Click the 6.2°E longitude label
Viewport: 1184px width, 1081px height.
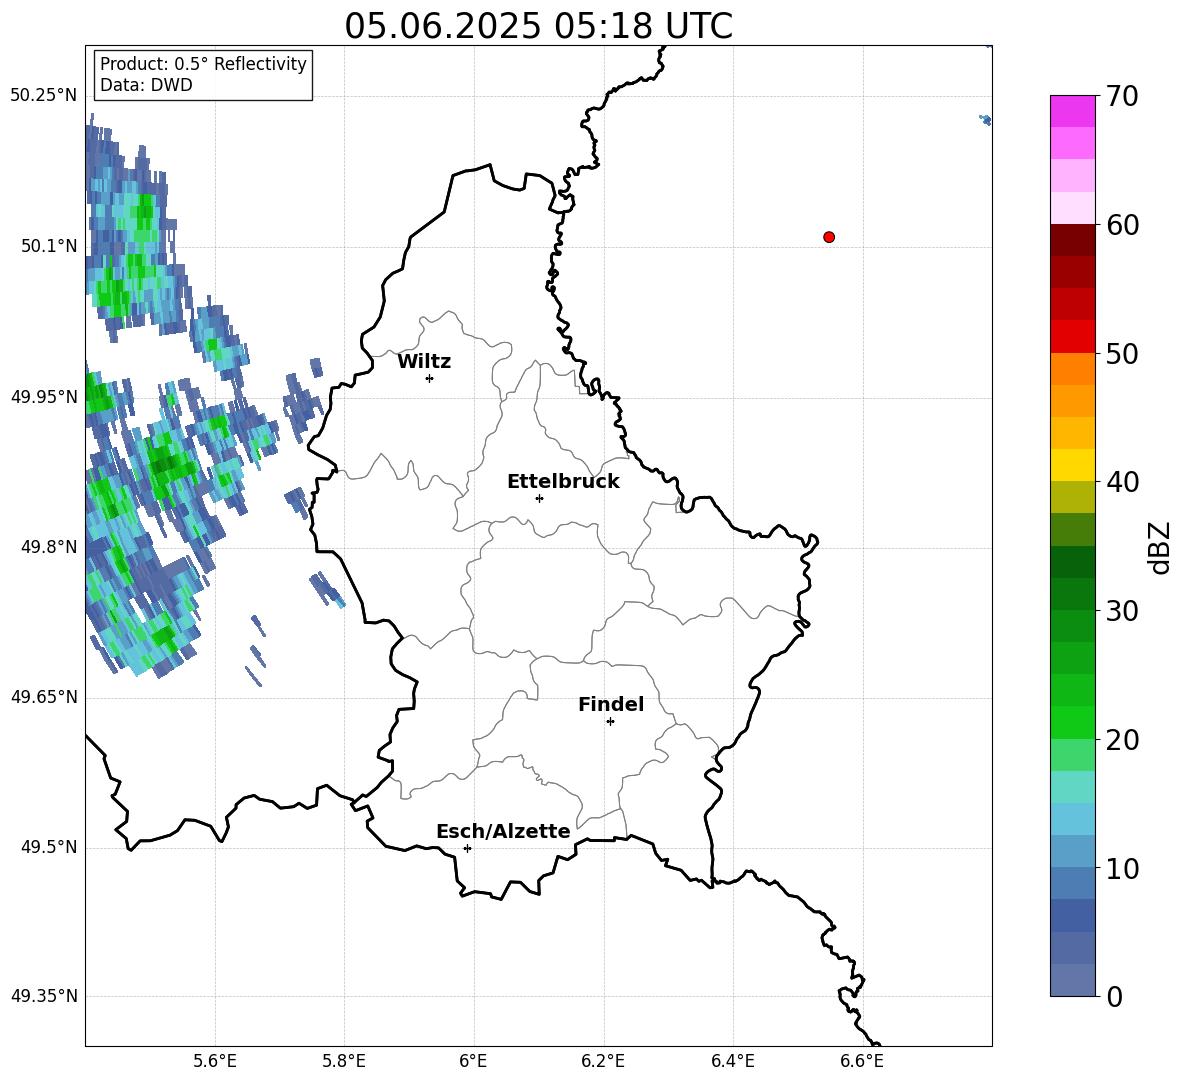(603, 1062)
